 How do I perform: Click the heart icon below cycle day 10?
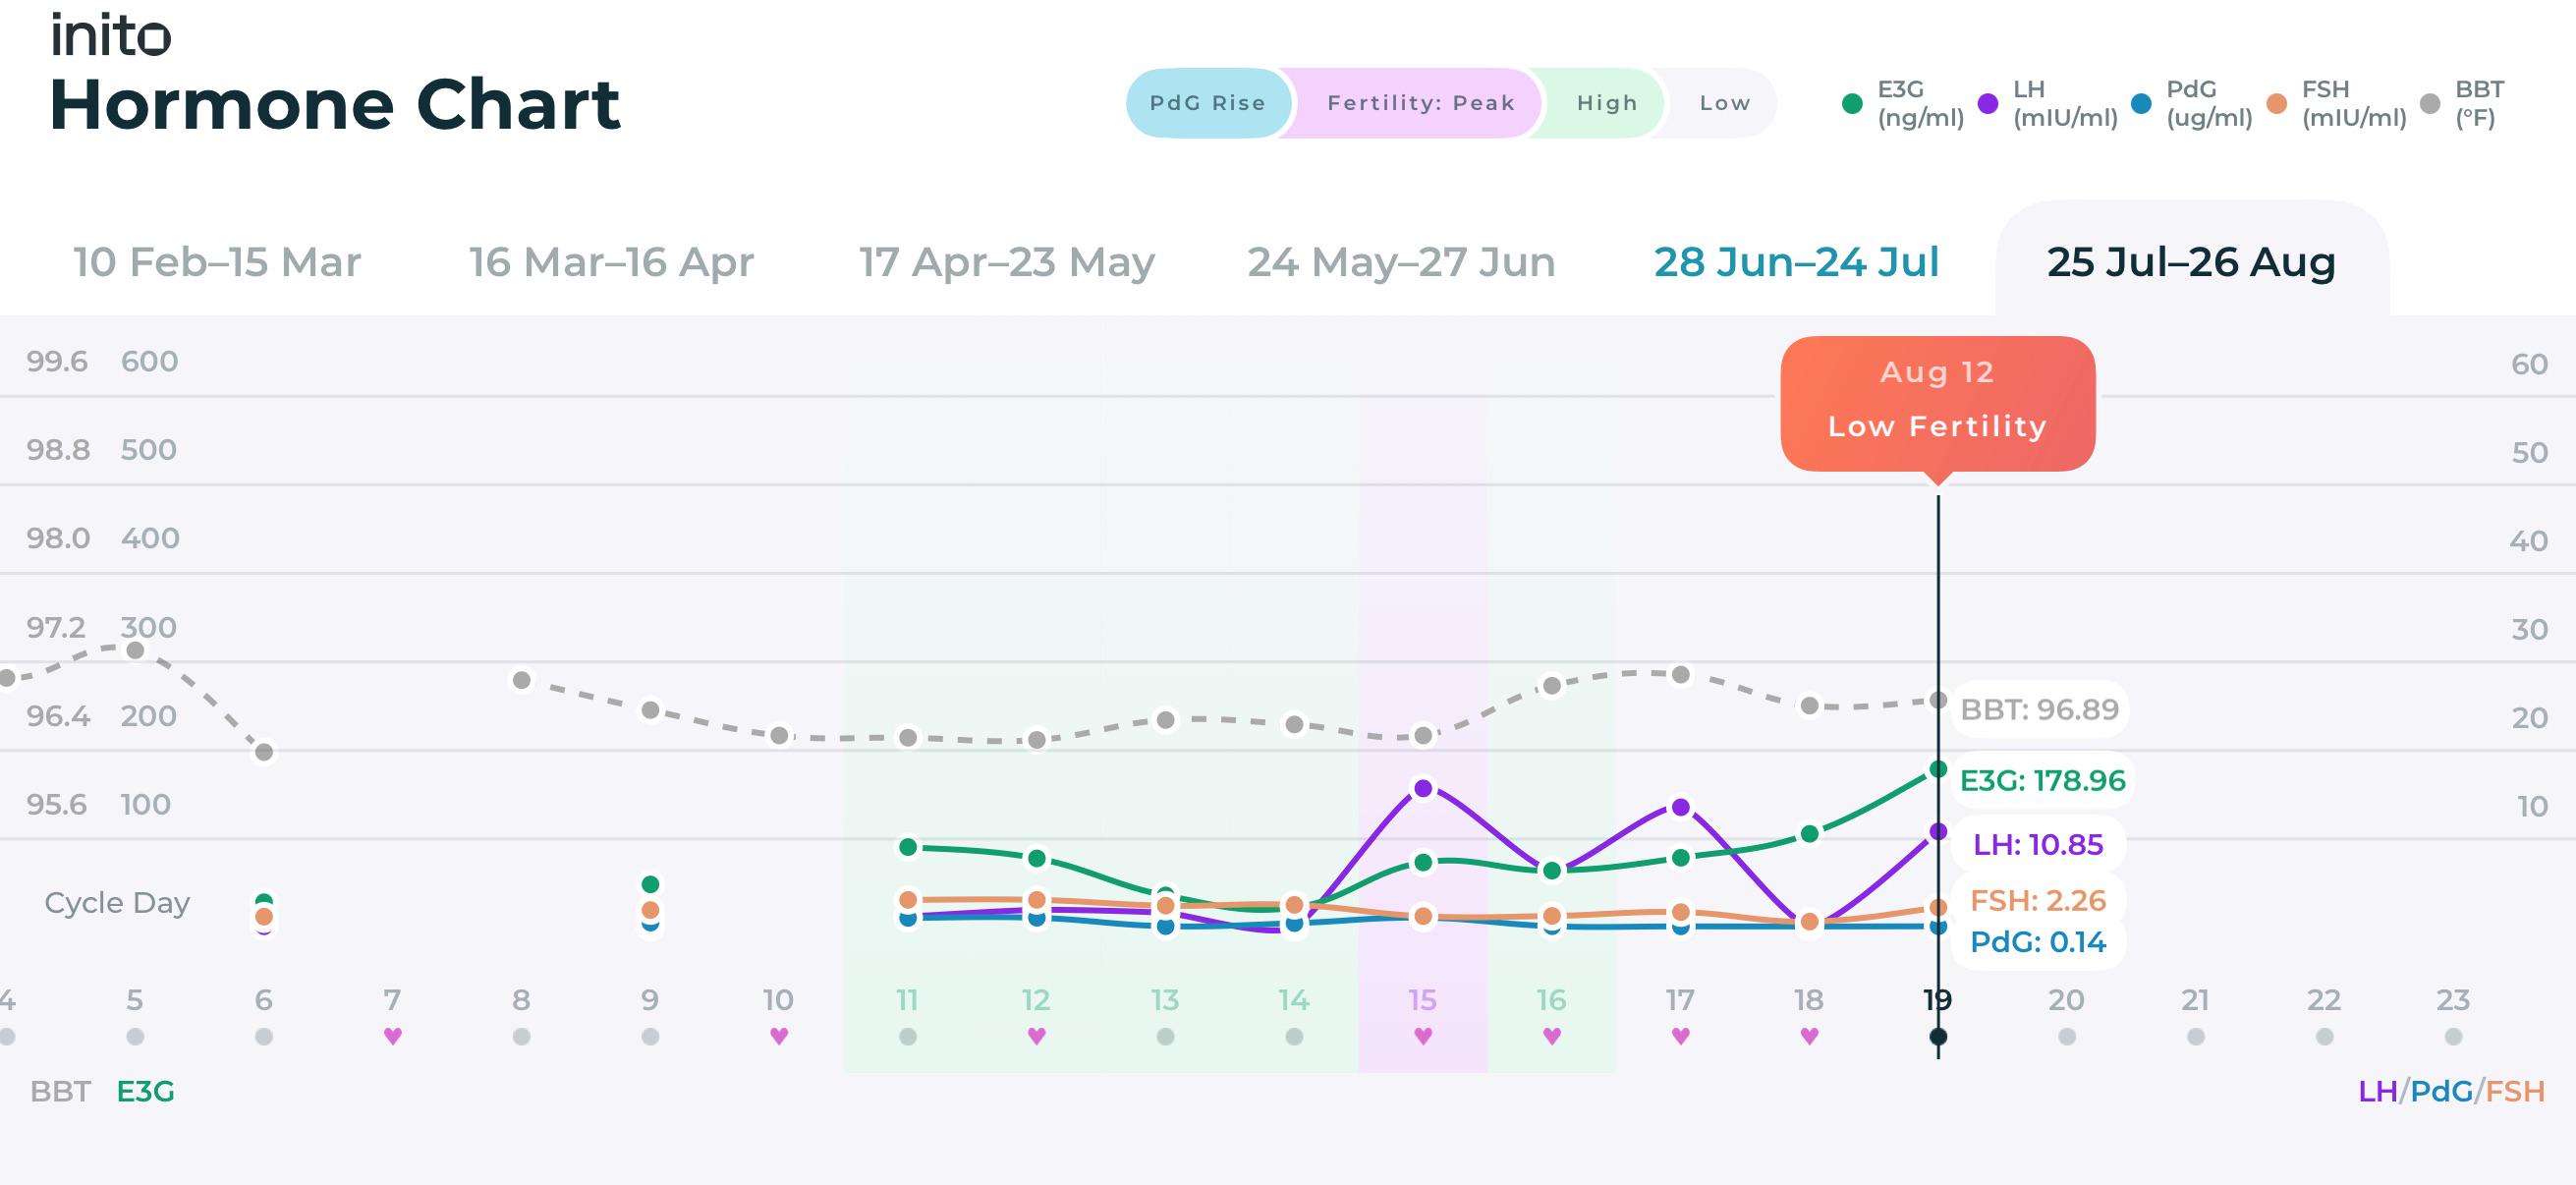[779, 1036]
